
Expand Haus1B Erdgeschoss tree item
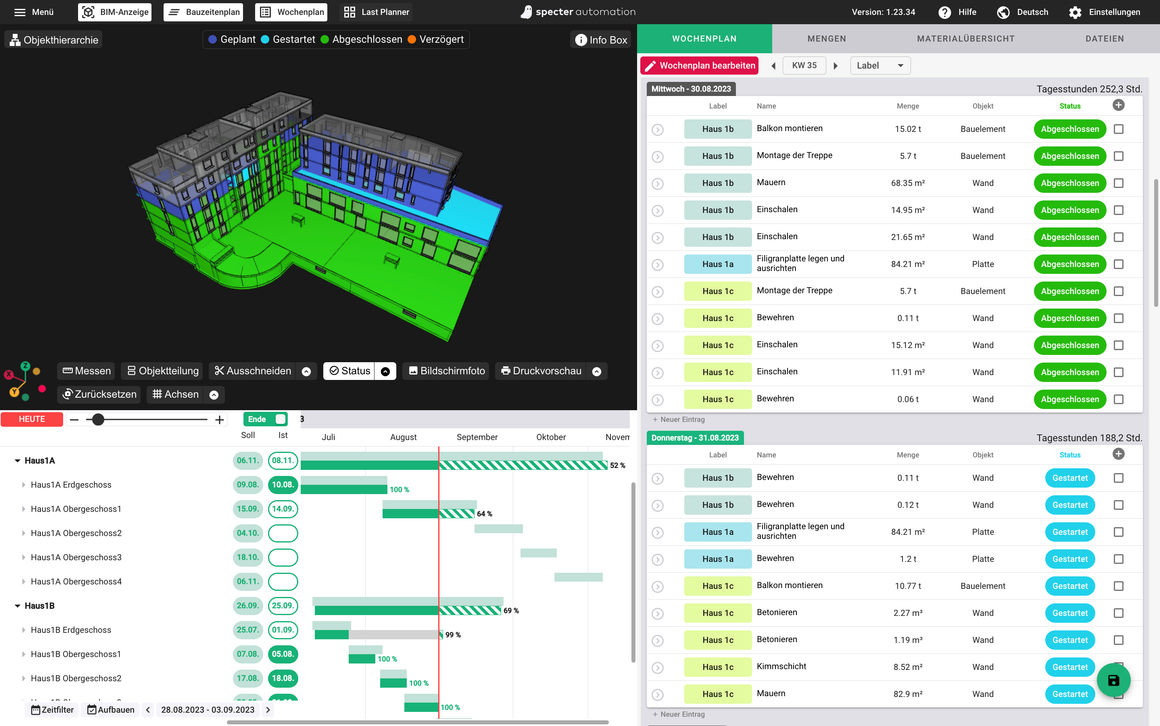click(x=24, y=630)
